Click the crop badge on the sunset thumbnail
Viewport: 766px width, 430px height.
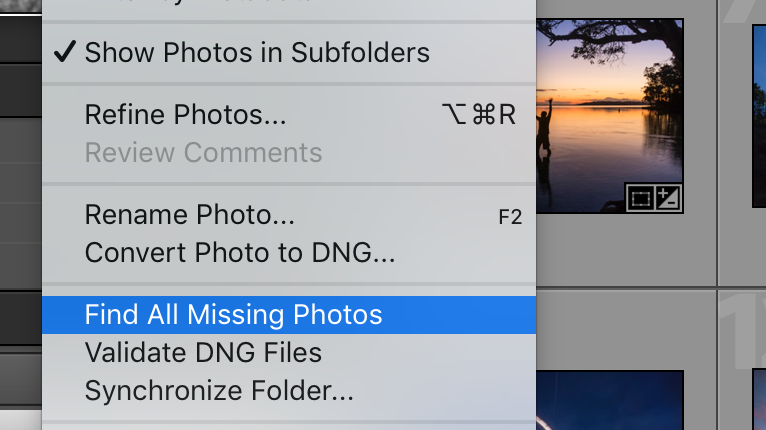[640, 198]
